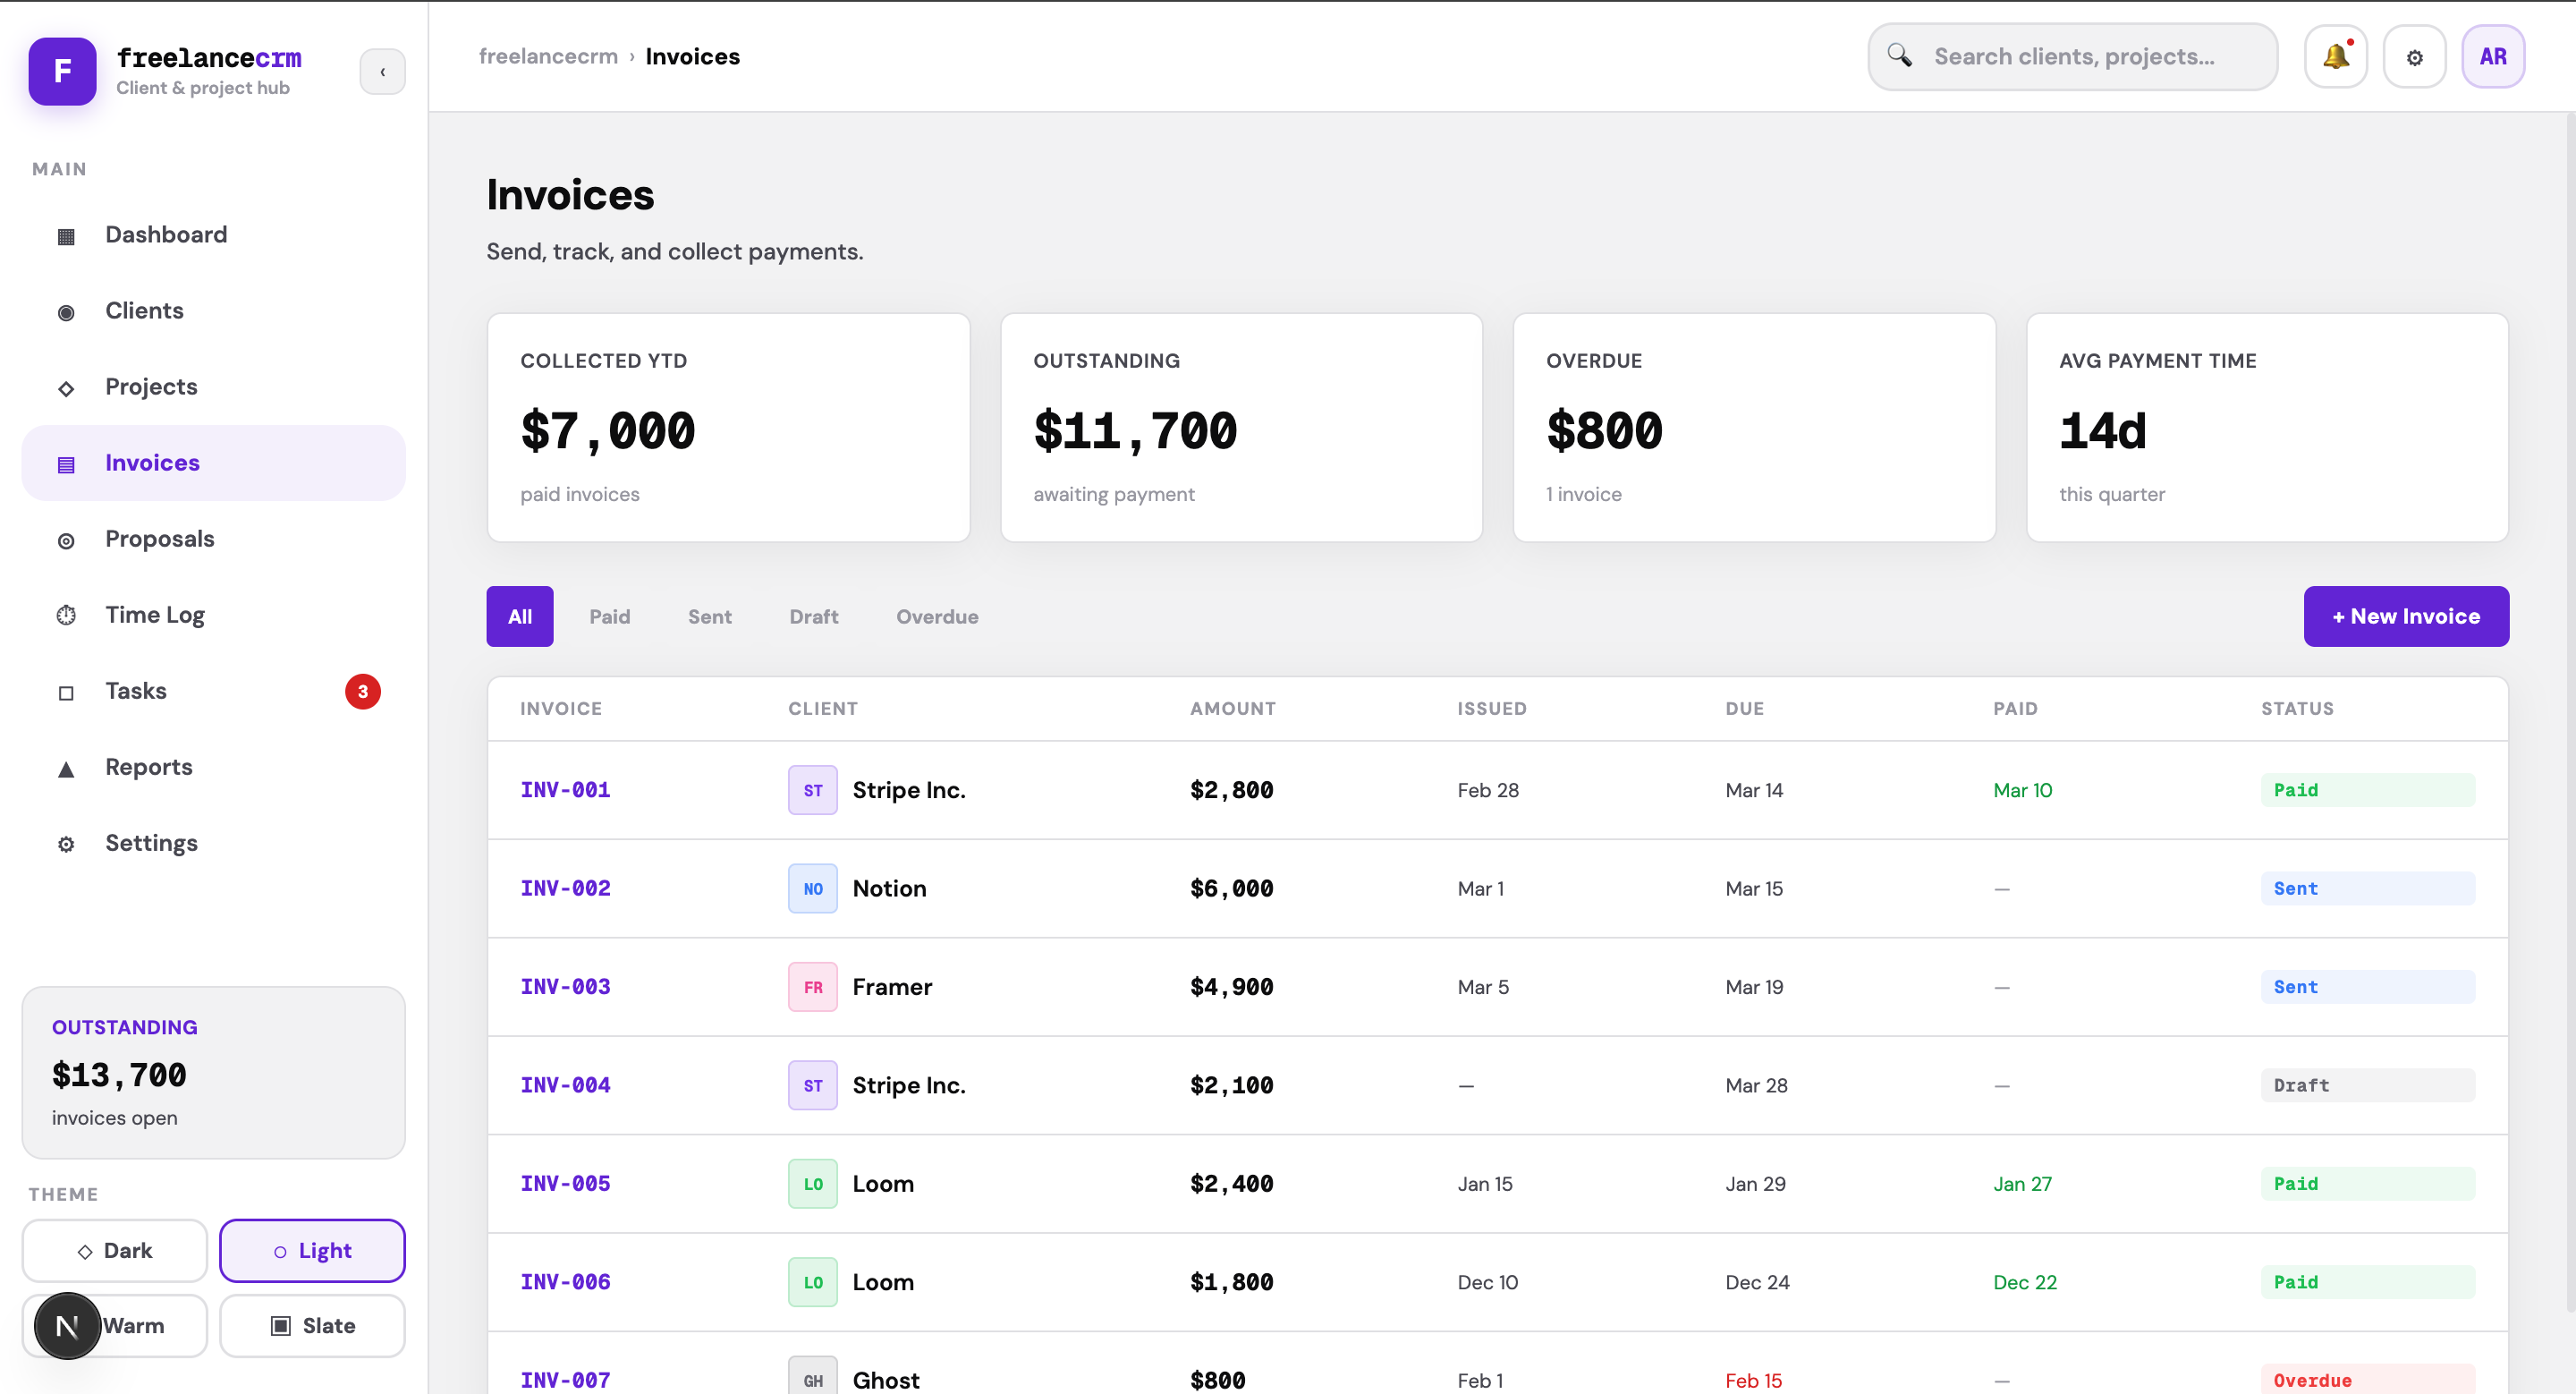
Task: Open the settings gear in top bar
Action: 2415,56
